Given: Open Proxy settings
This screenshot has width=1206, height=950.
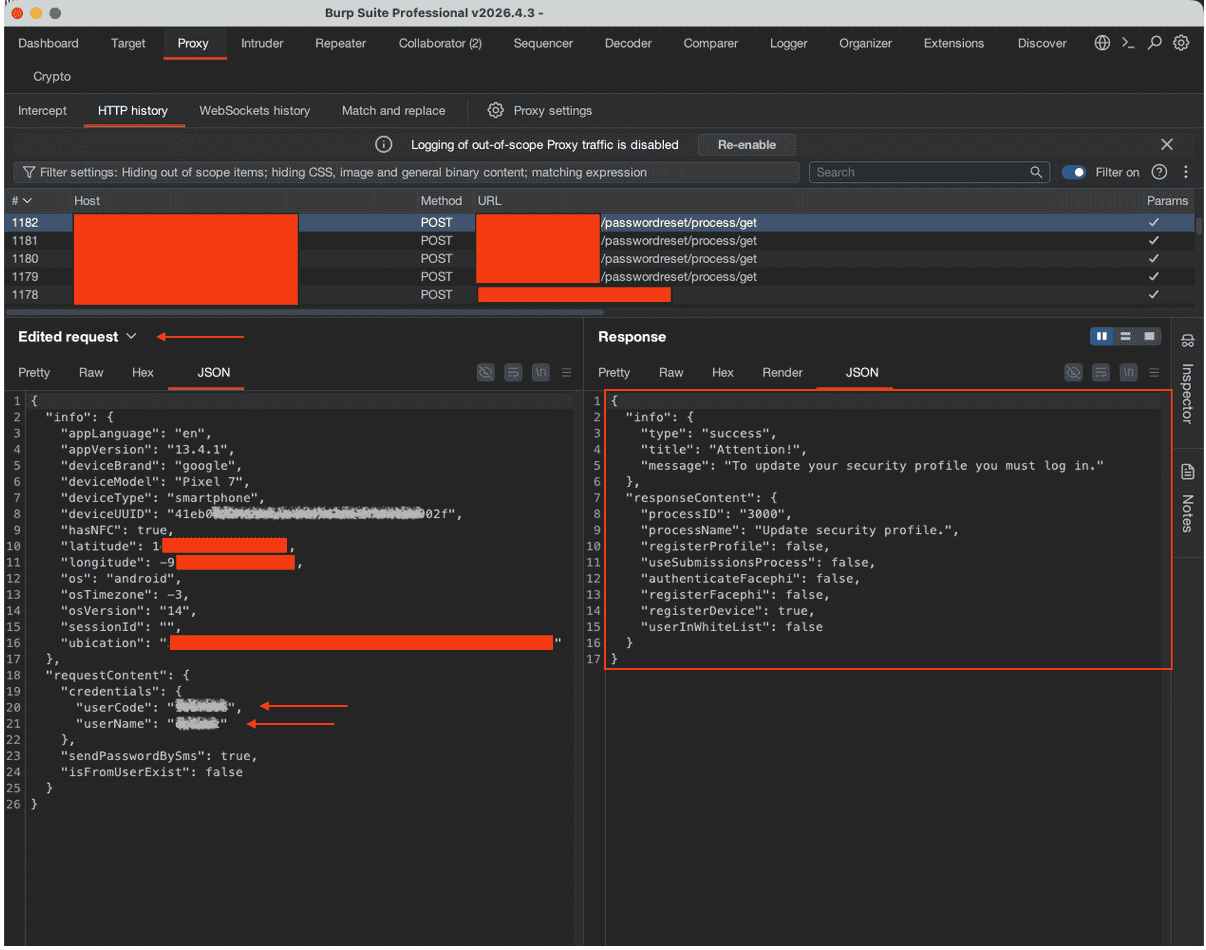Looking at the screenshot, I should pyautogui.click(x=540, y=110).
